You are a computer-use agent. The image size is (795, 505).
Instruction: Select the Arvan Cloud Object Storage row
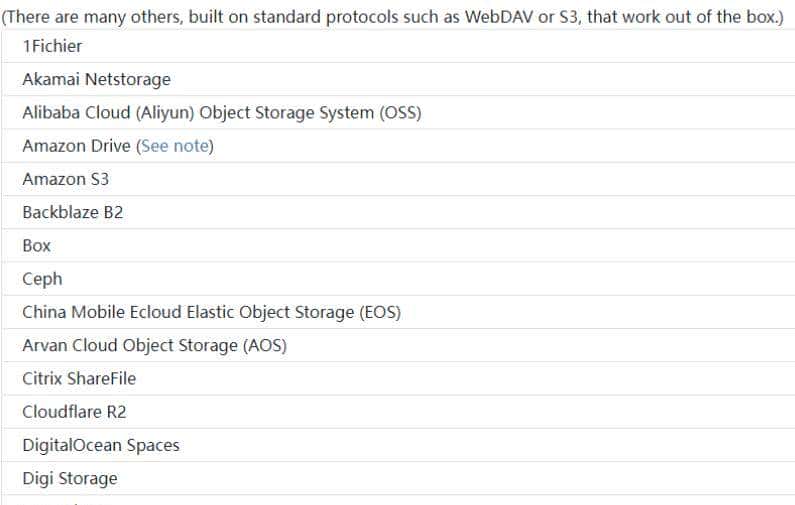click(x=154, y=345)
